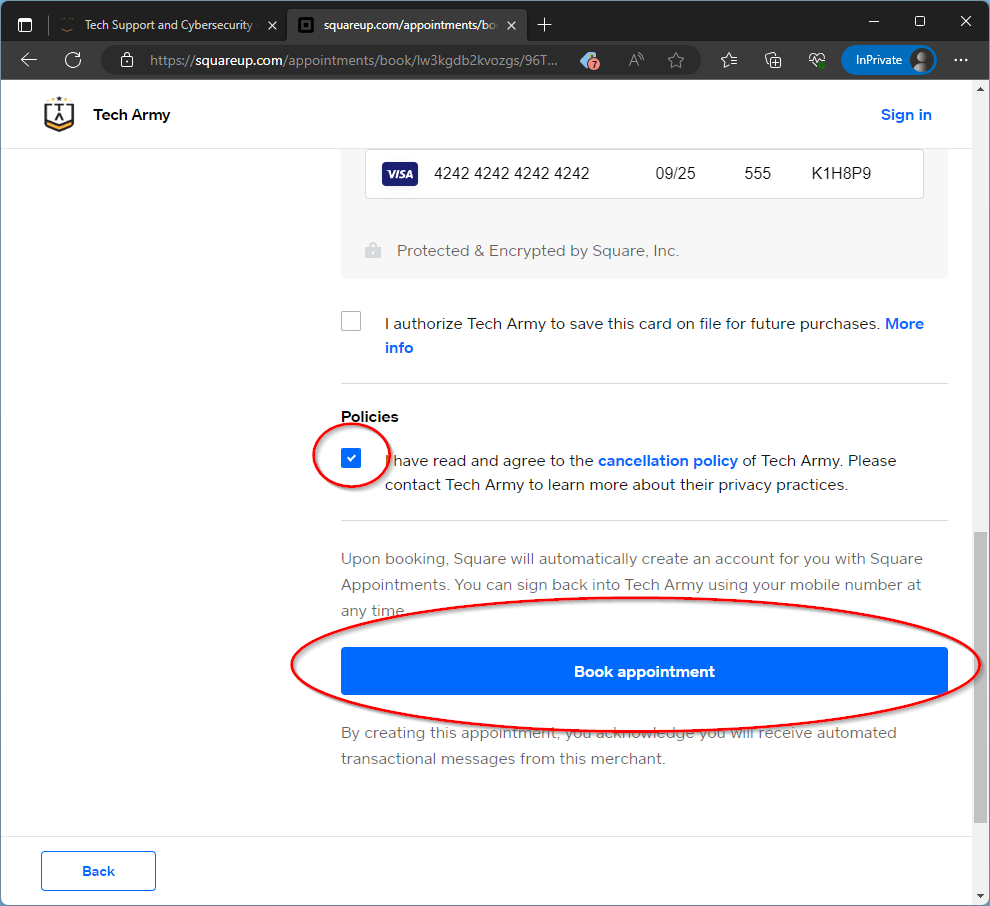This screenshot has width=990, height=906.
Task: Click the Protected & Encrypted lock icon
Action: pos(373,250)
